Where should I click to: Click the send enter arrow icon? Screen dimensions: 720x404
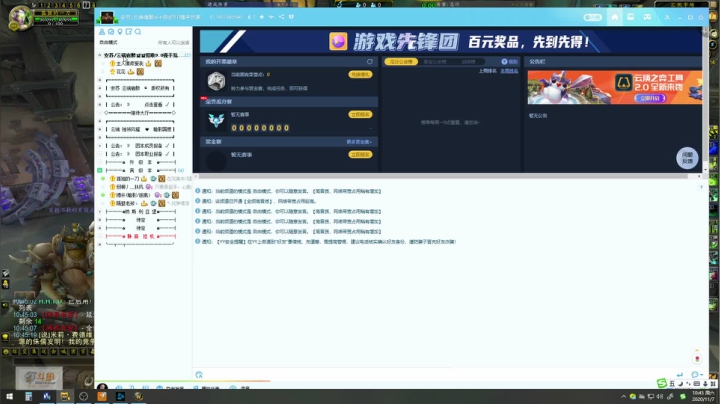pyautogui.click(x=680, y=375)
